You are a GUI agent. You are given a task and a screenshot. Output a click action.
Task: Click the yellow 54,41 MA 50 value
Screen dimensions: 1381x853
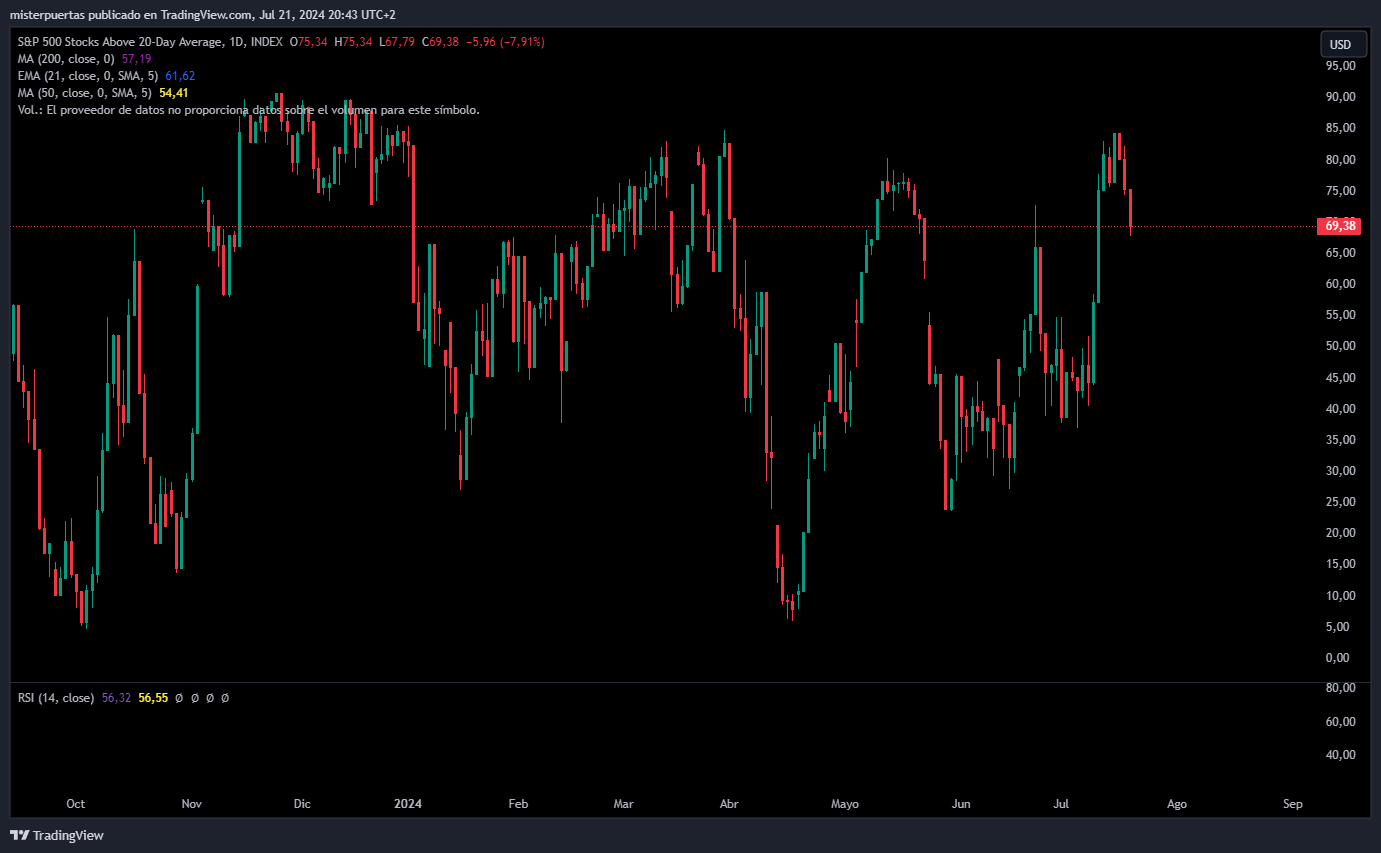[x=174, y=93]
